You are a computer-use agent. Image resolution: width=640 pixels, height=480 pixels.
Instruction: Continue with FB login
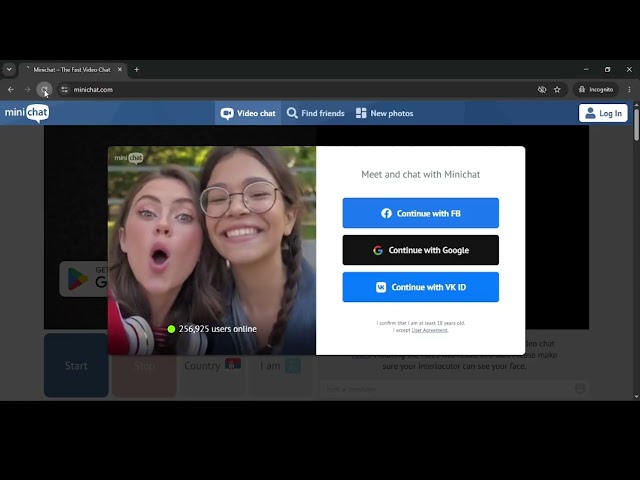(420, 213)
